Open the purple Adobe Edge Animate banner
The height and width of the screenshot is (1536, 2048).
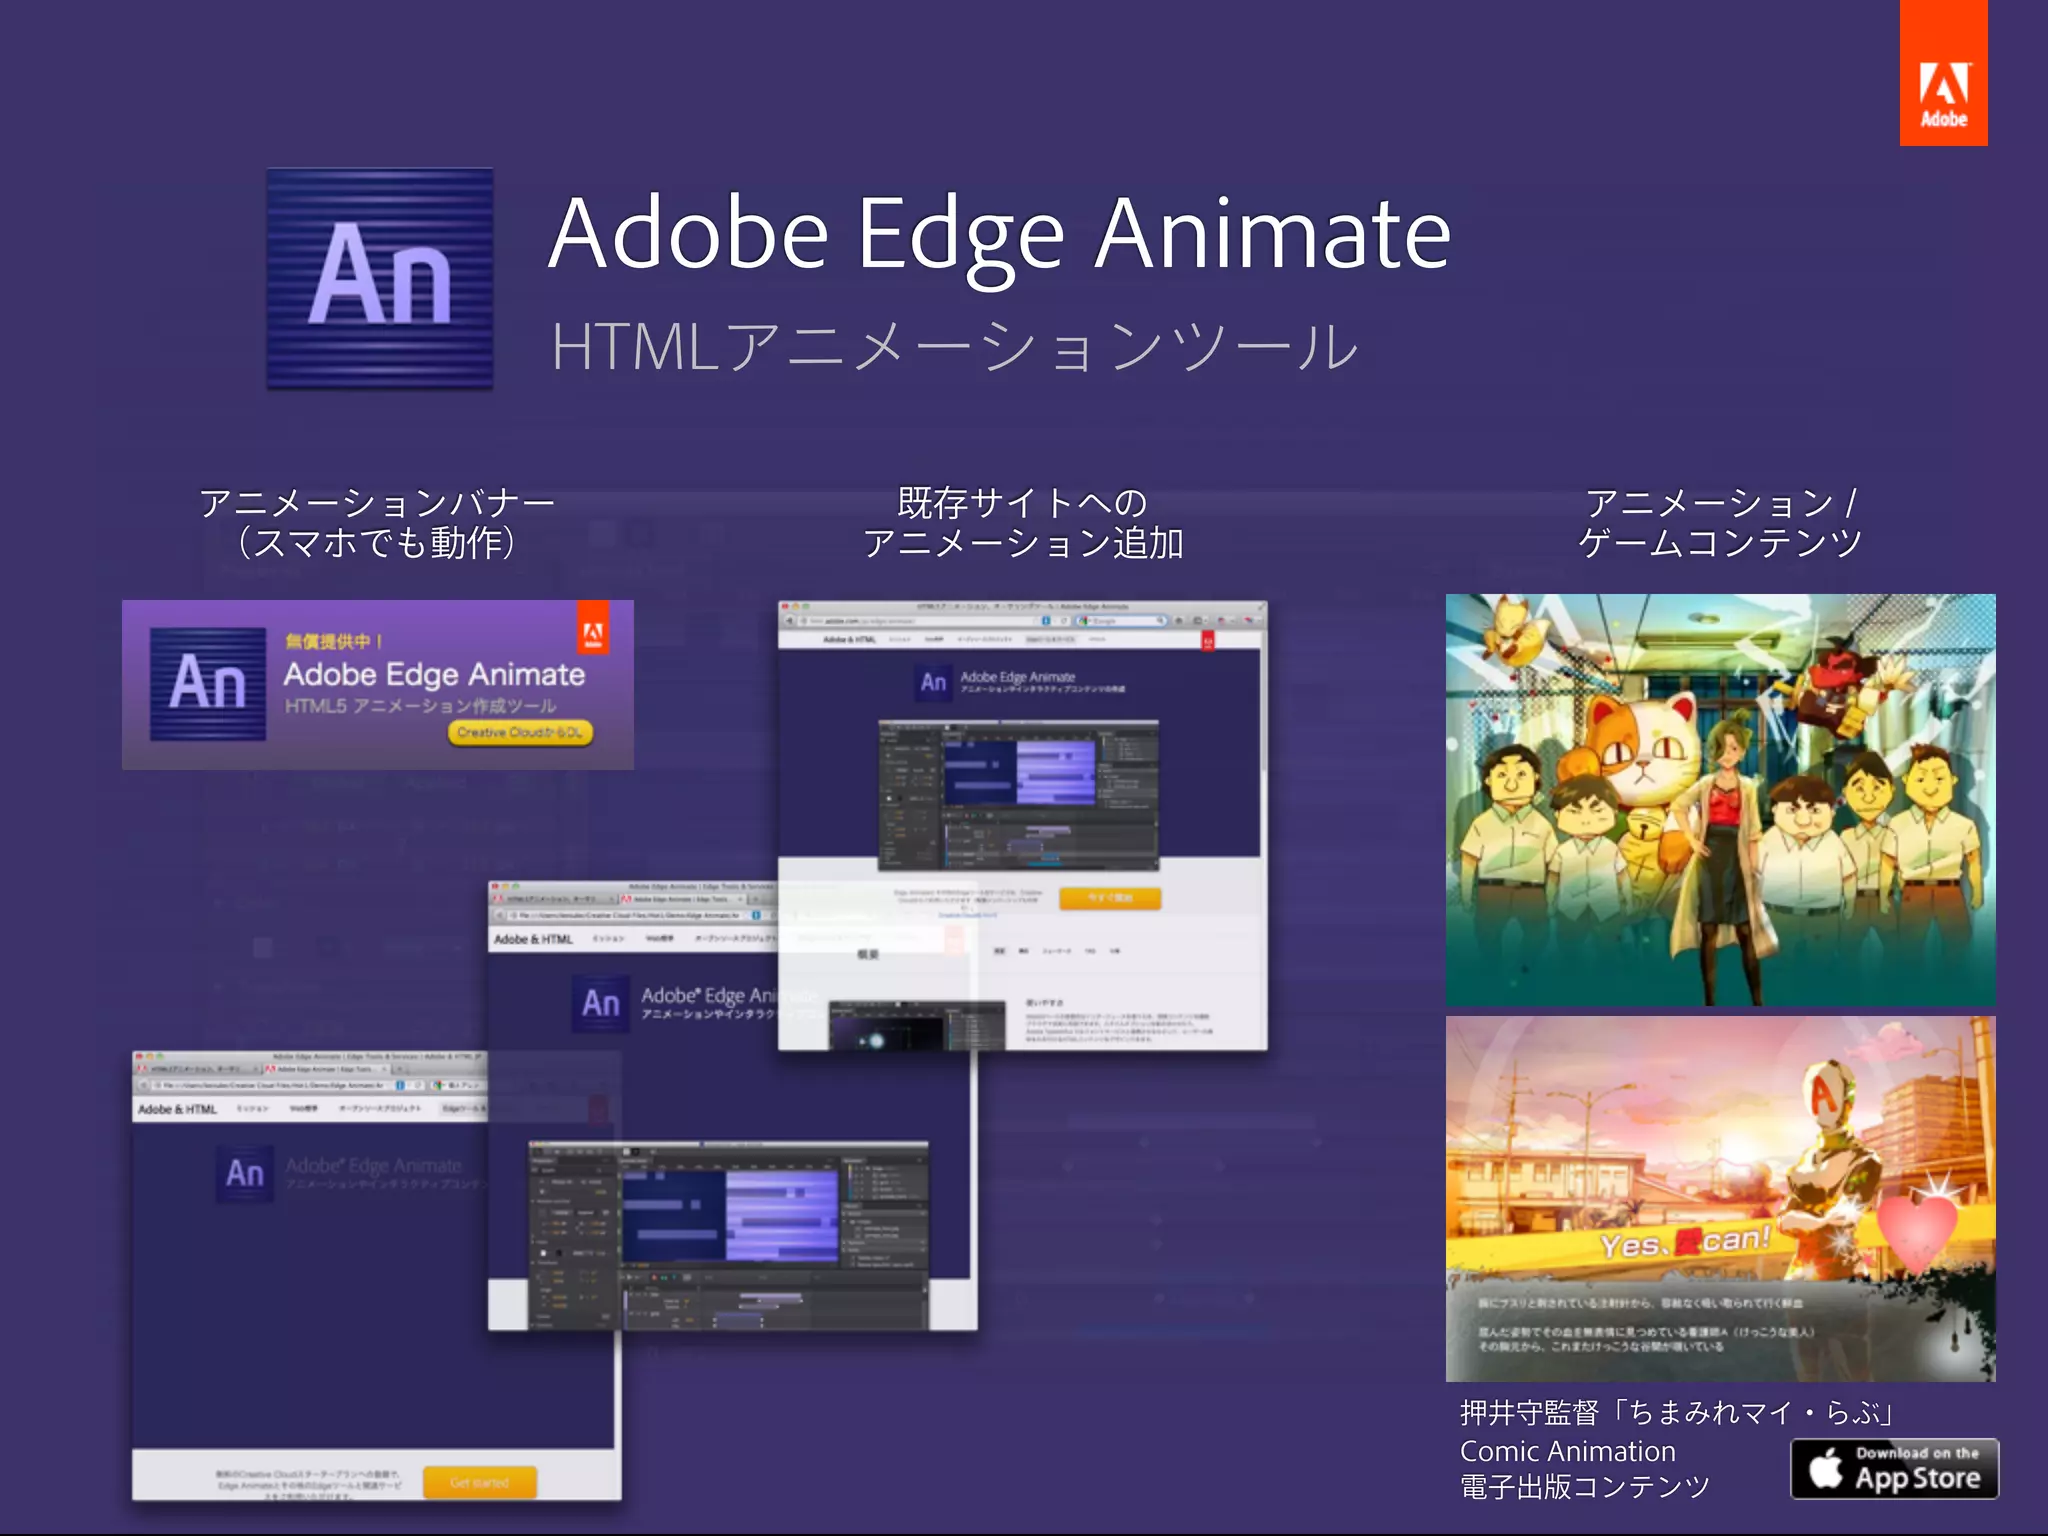(x=378, y=685)
